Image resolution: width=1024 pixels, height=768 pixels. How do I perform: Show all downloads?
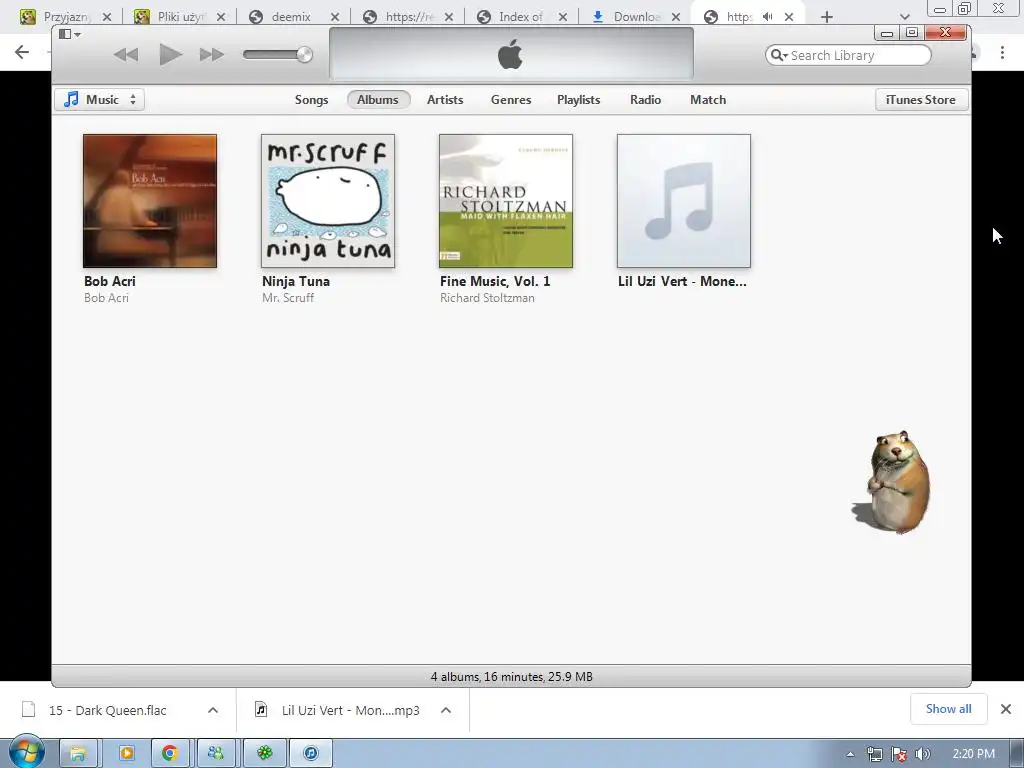(x=948, y=709)
